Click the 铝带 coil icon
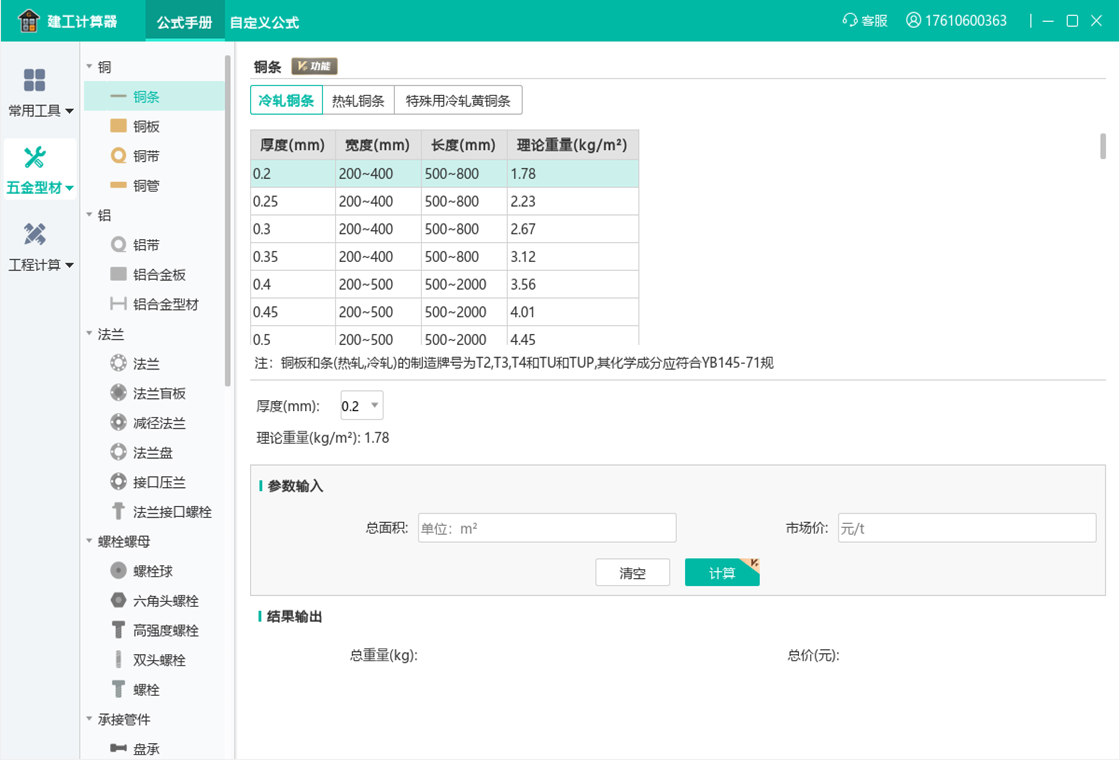 pyautogui.click(x=119, y=245)
